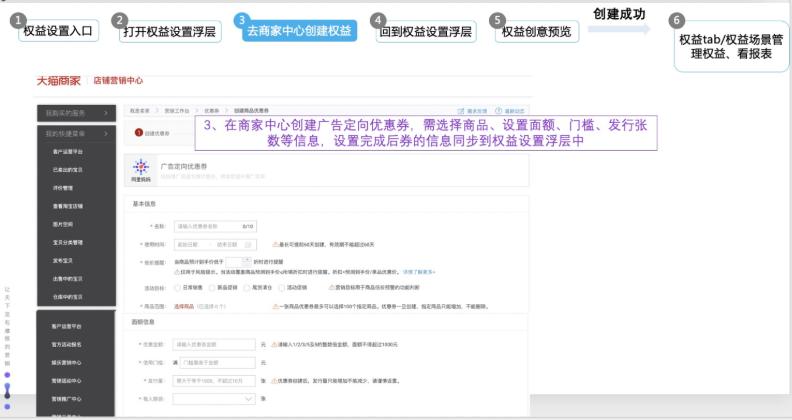792x420 pixels.
Task: Select the 尾货清仓 radio button
Action: (x=247, y=288)
